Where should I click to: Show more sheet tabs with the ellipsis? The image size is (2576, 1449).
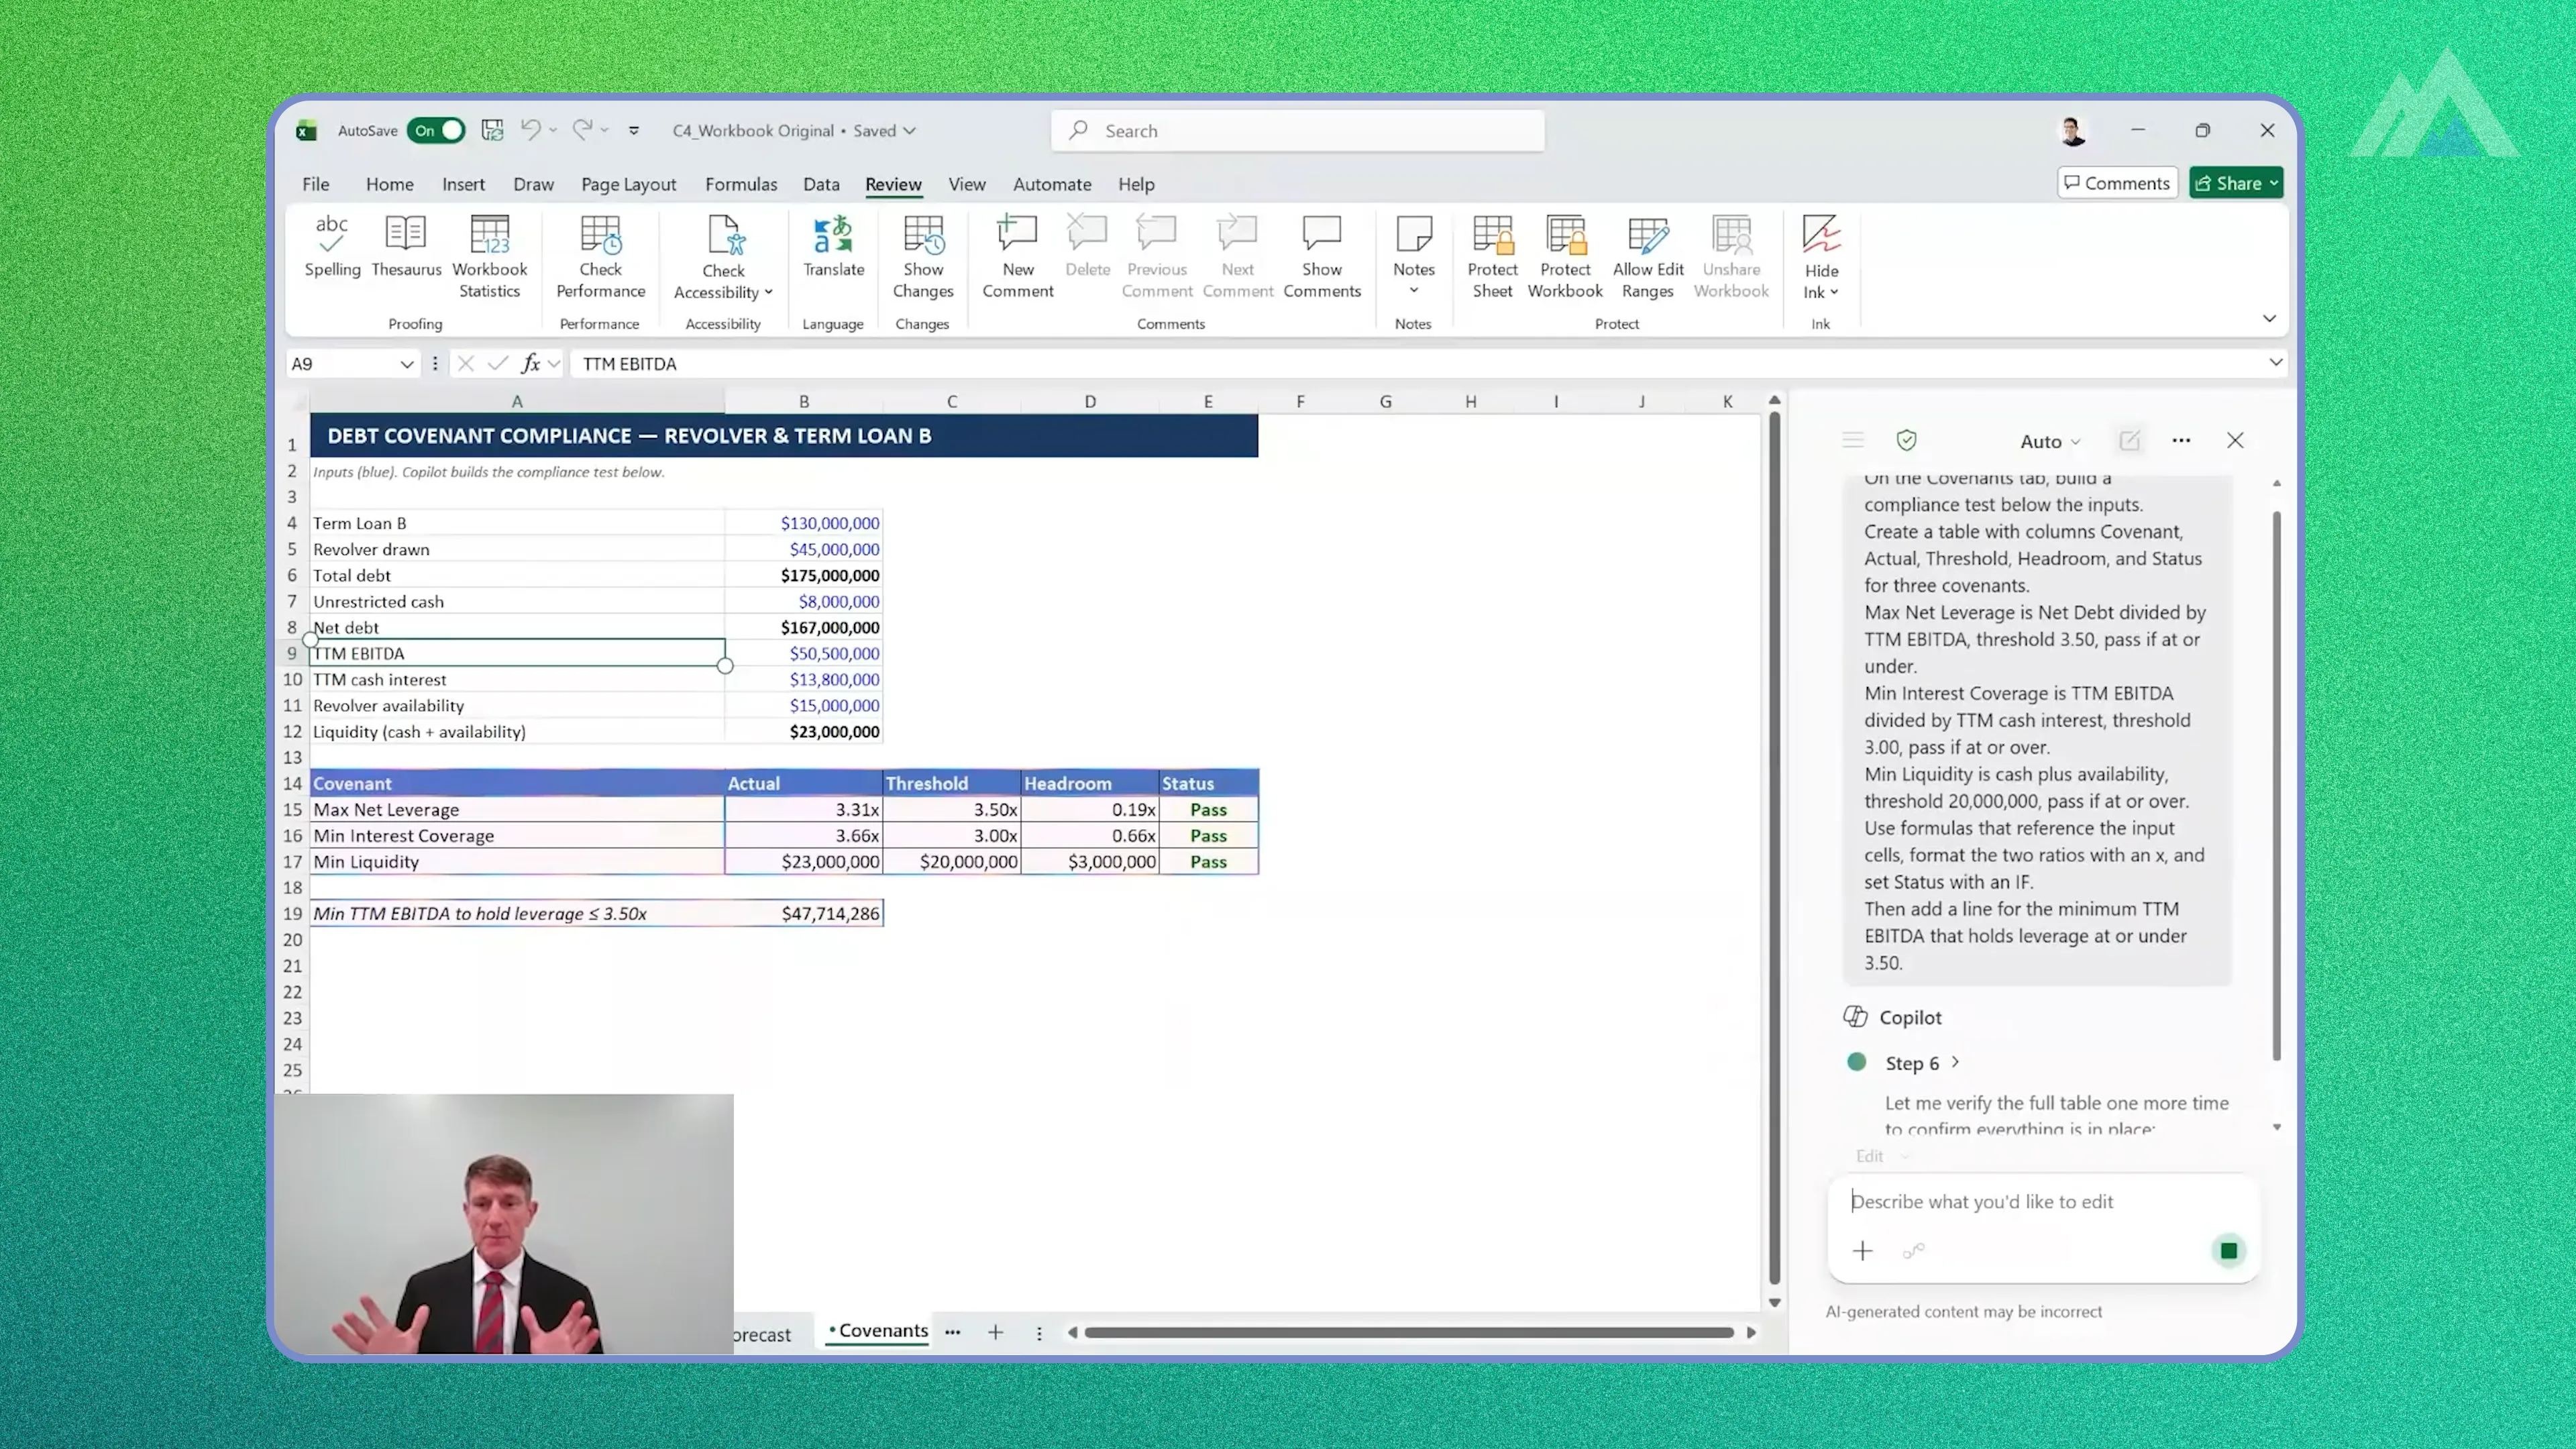(952, 1332)
